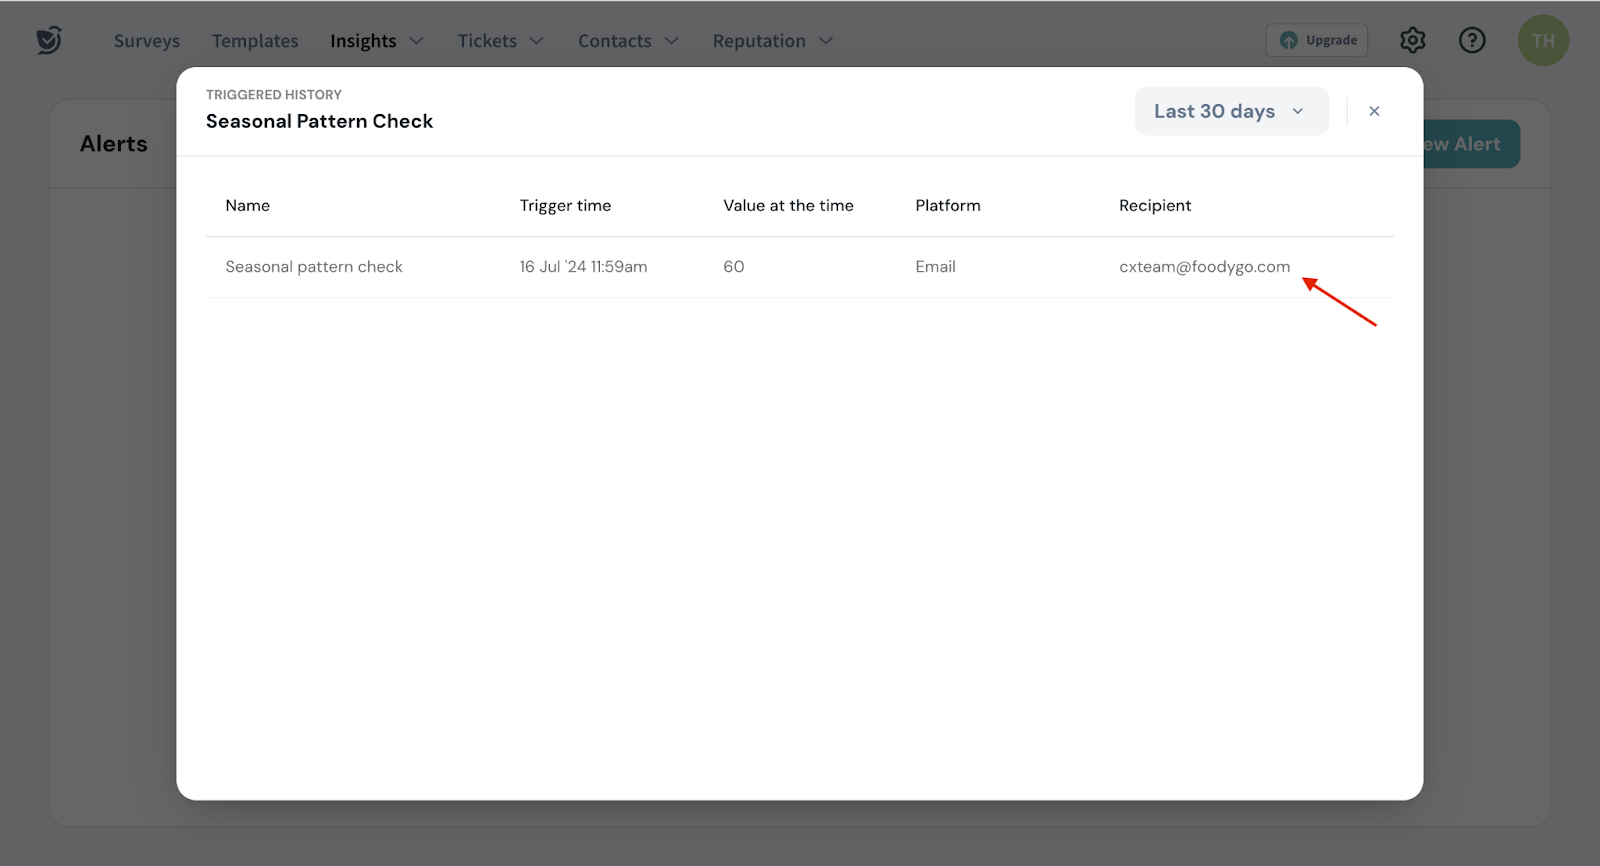Go to the Templates tab
The image size is (1600, 866).
255,41
